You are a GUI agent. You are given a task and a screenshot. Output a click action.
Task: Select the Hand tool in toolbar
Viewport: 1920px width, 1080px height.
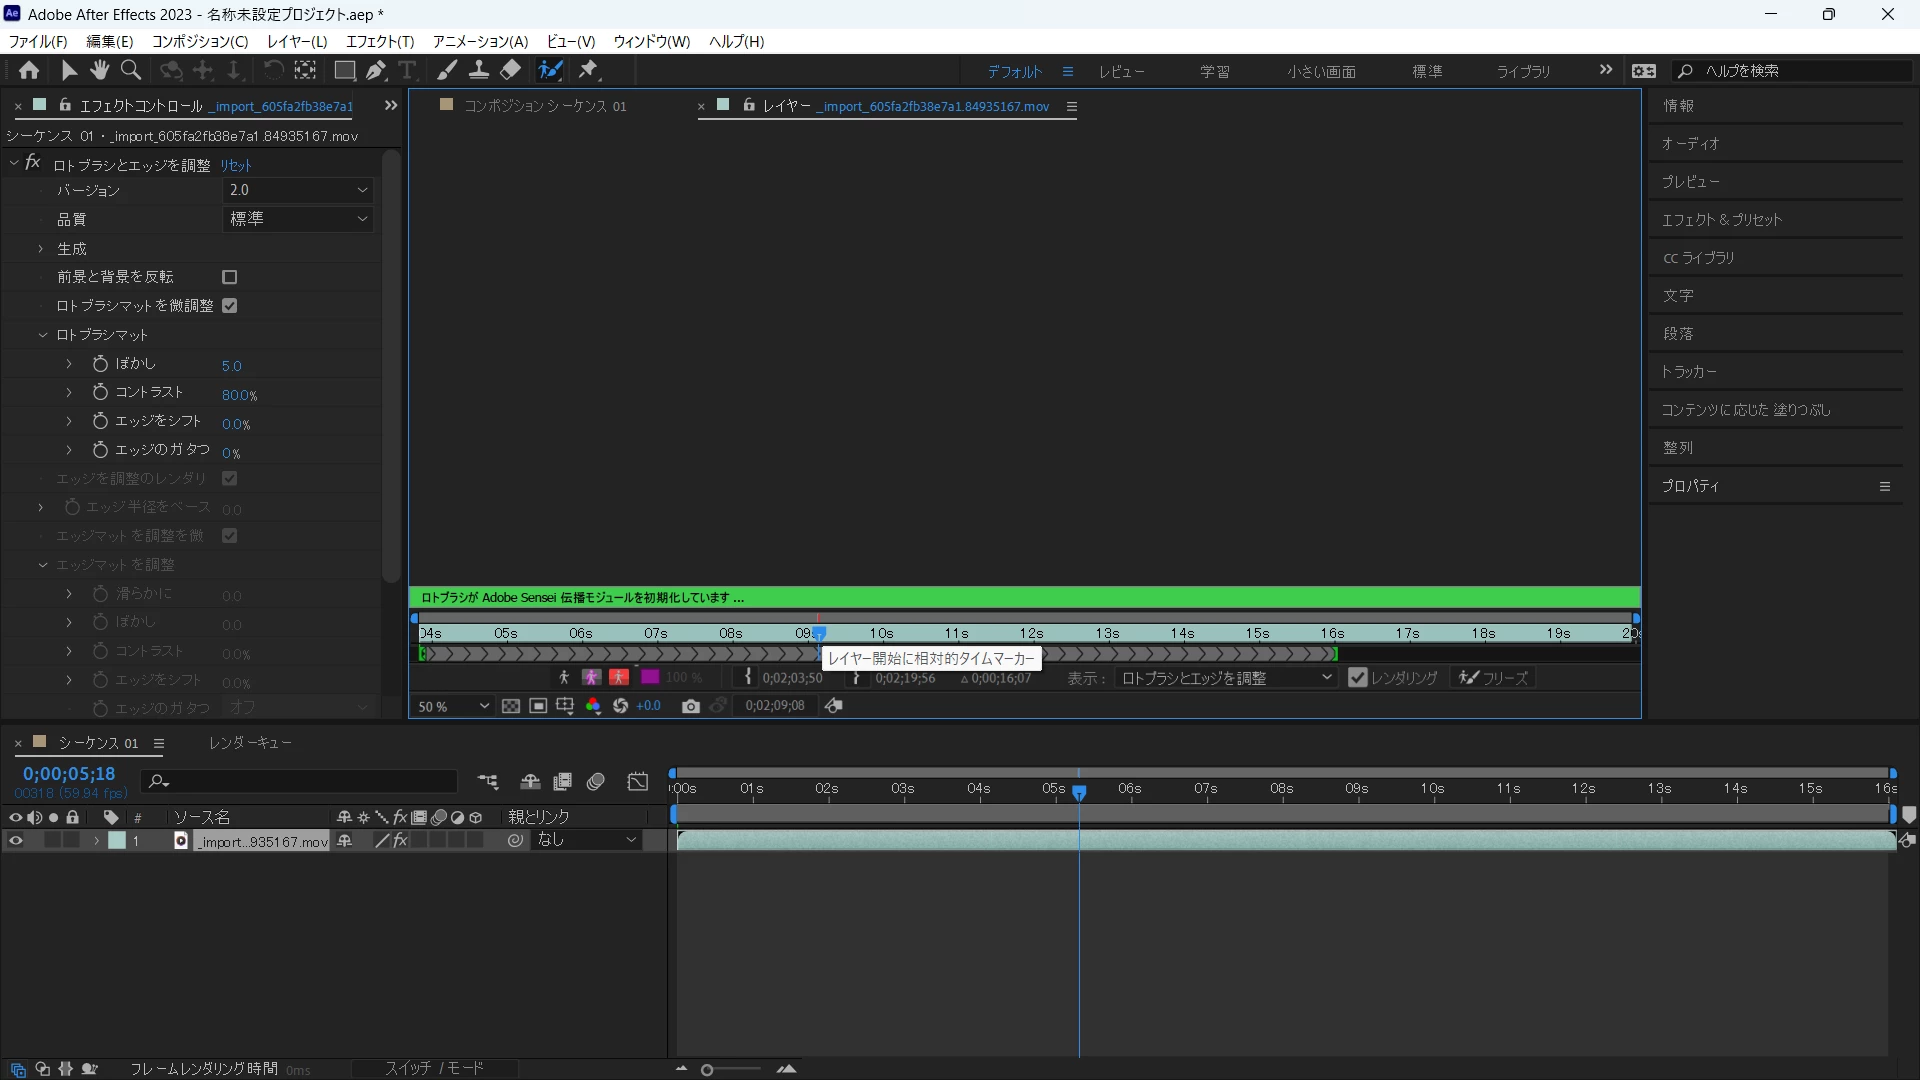(99, 70)
